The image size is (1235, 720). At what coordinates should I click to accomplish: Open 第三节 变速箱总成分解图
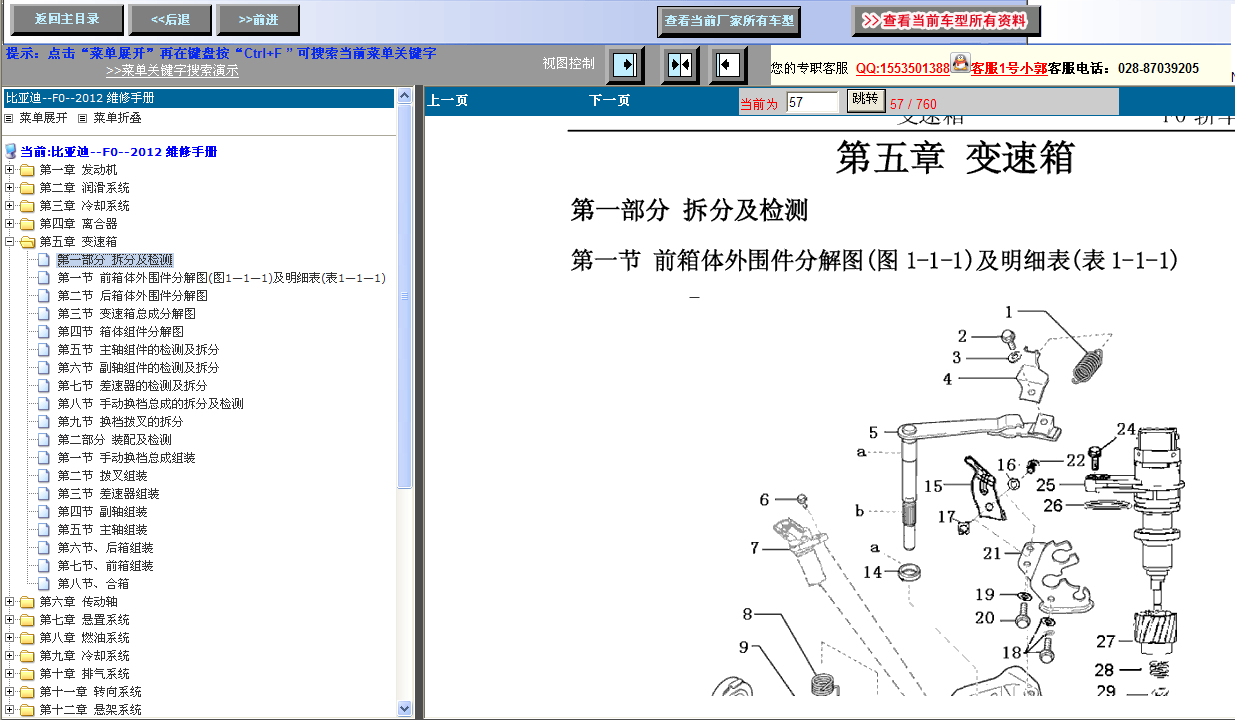(126, 314)
